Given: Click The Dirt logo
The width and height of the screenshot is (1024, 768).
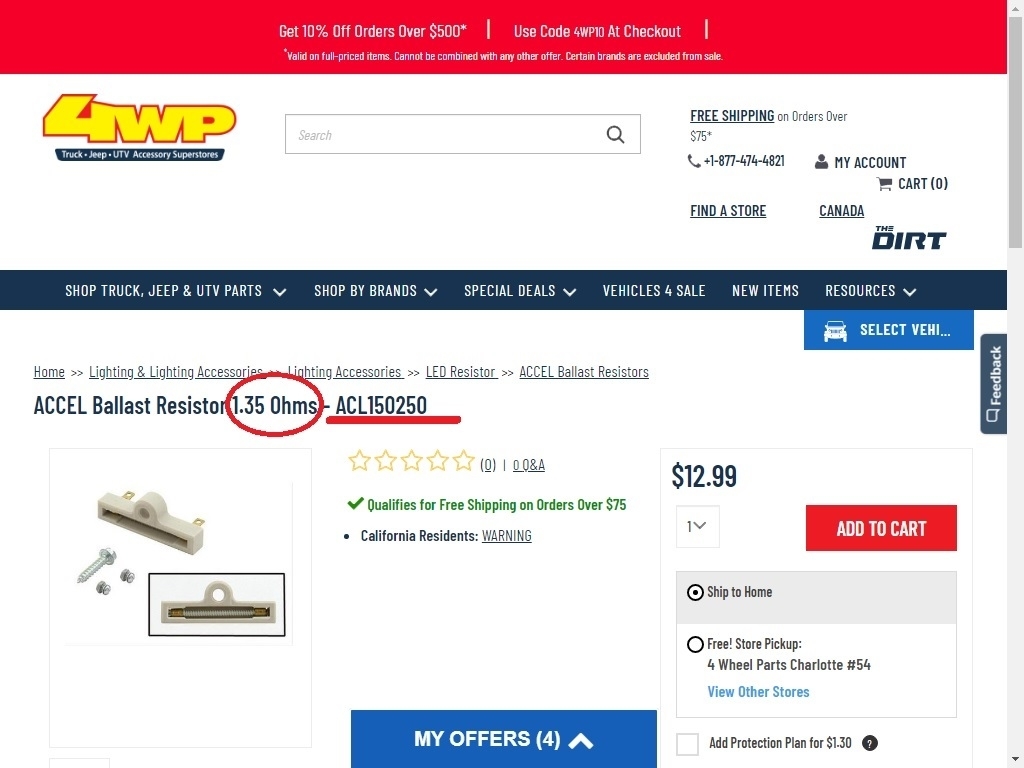Looking at the screenshot, I should pos(908,238).
